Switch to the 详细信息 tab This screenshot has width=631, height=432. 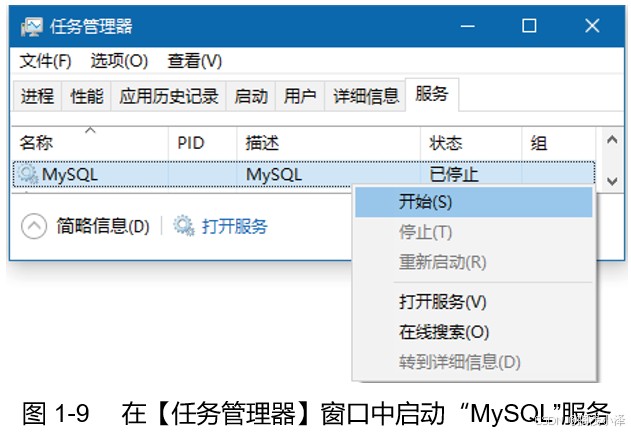[365, 96]
